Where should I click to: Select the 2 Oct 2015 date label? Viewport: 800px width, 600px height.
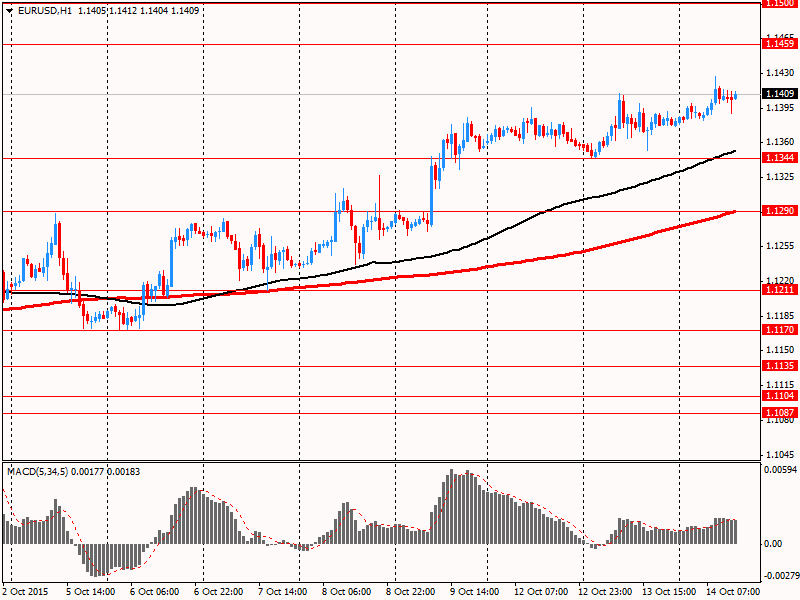tap(26, 592)
